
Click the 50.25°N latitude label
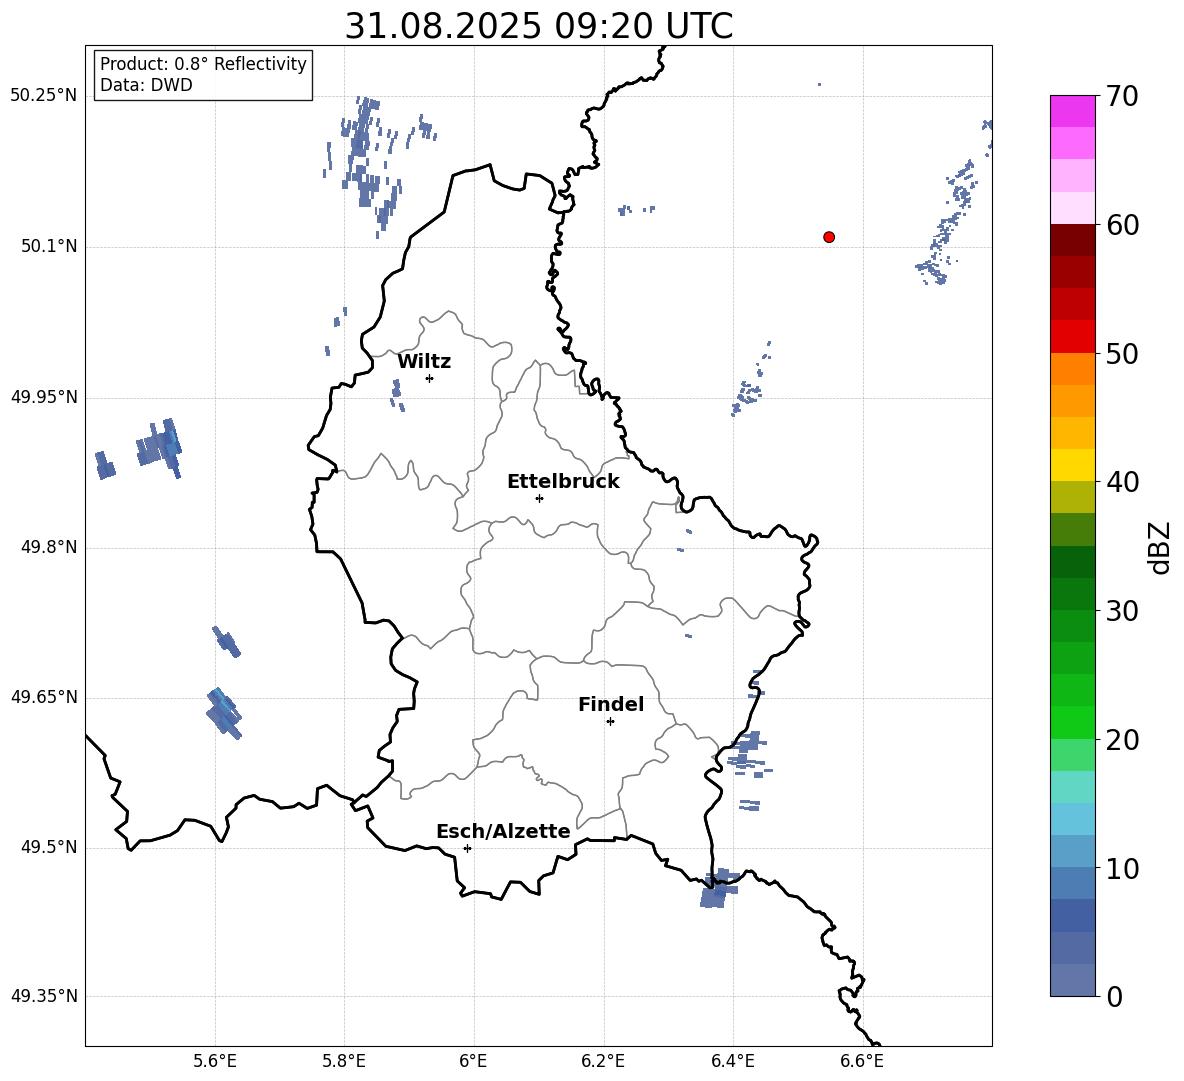[44, 96]
